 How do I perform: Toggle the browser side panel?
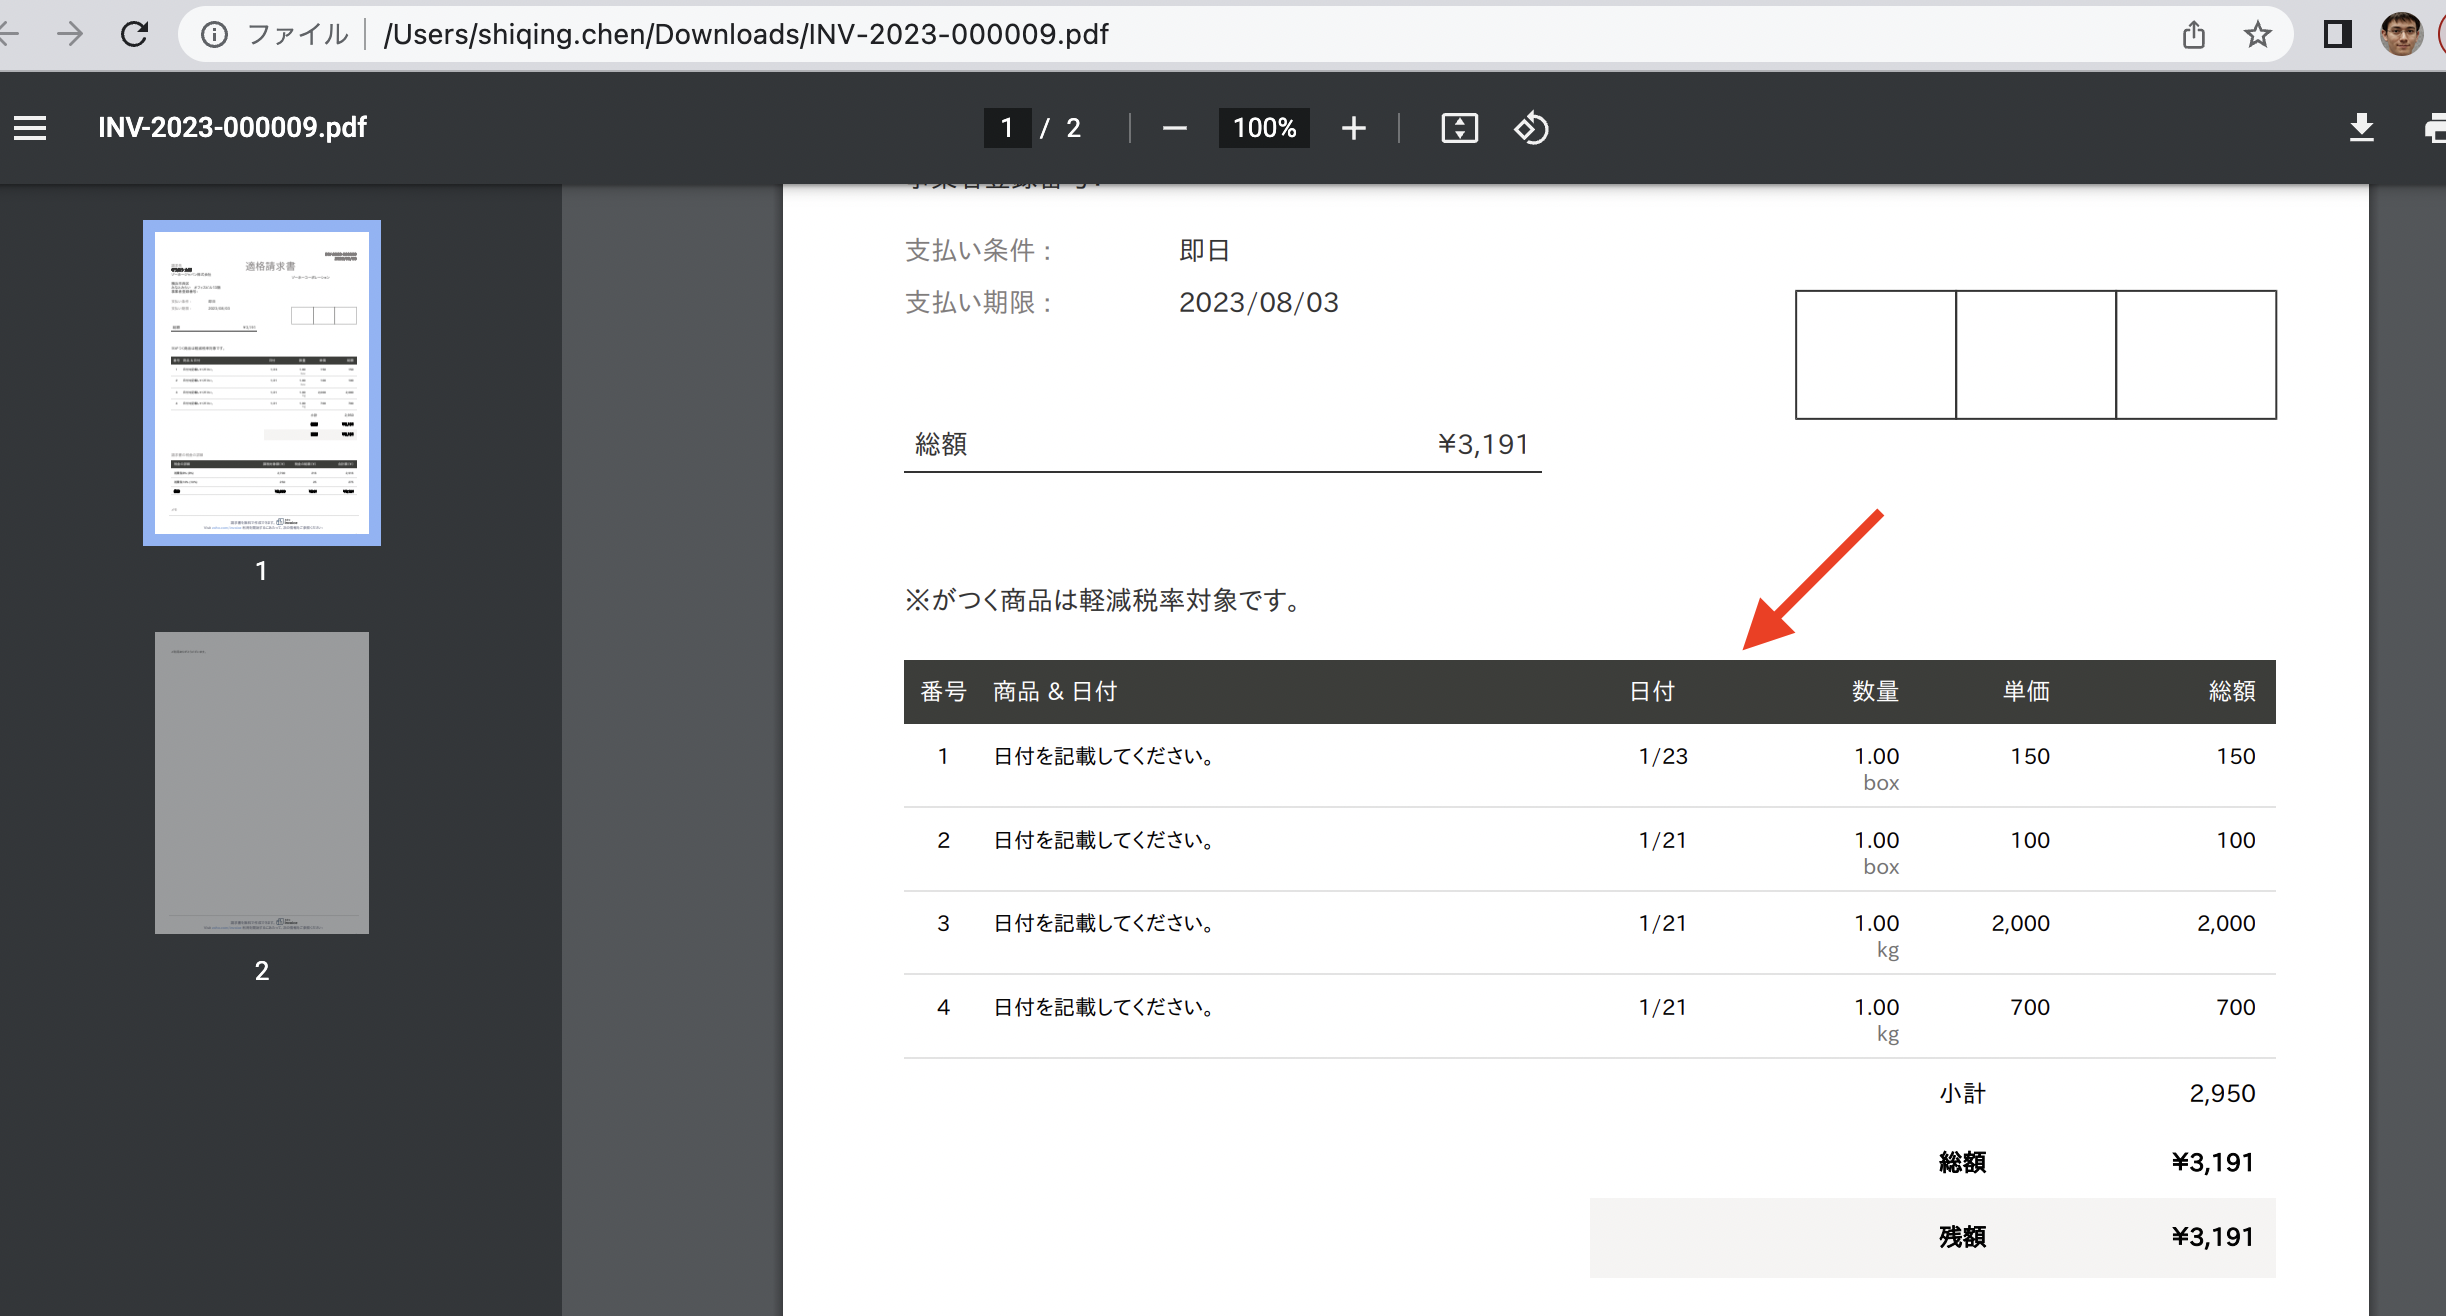pos(2336,35)
